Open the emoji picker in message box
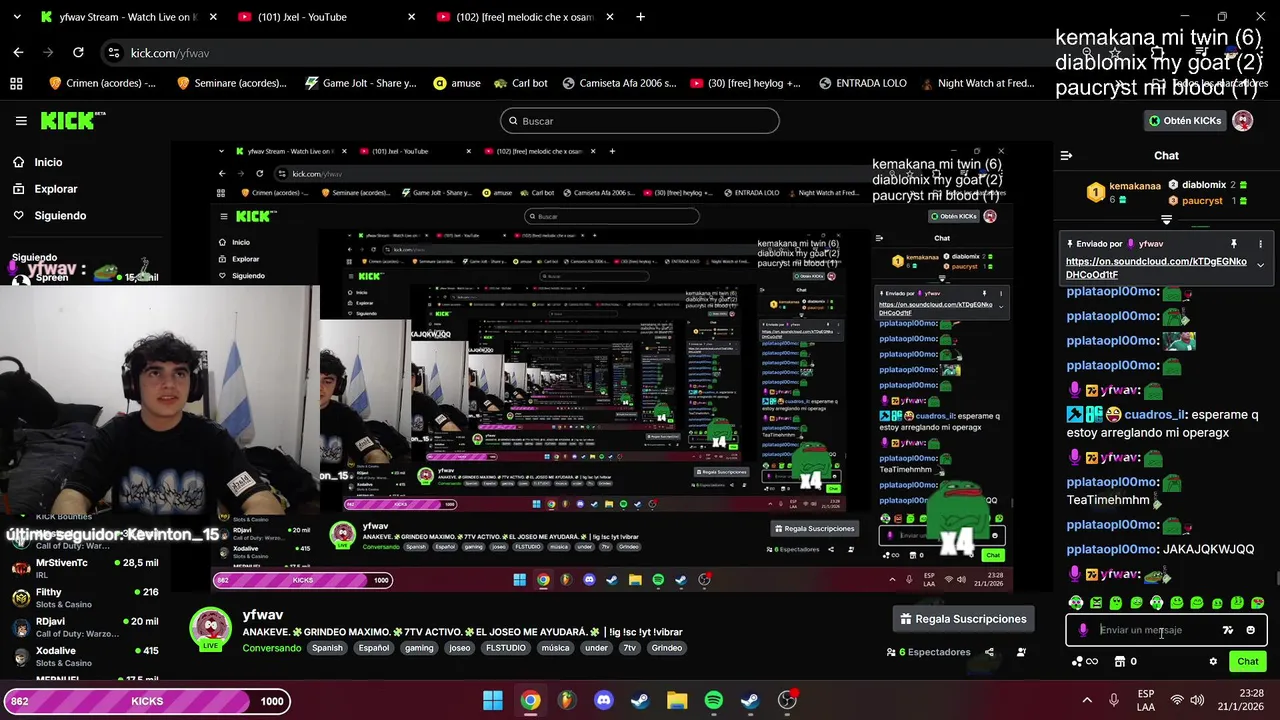Screen dimensions: 1280x720 coord(1250,630)
